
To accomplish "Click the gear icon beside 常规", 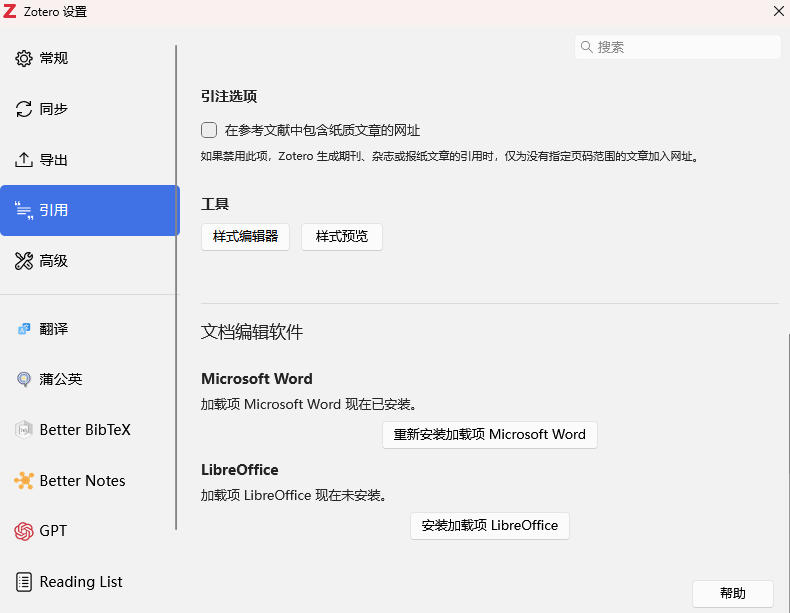I will coord(24,58).
